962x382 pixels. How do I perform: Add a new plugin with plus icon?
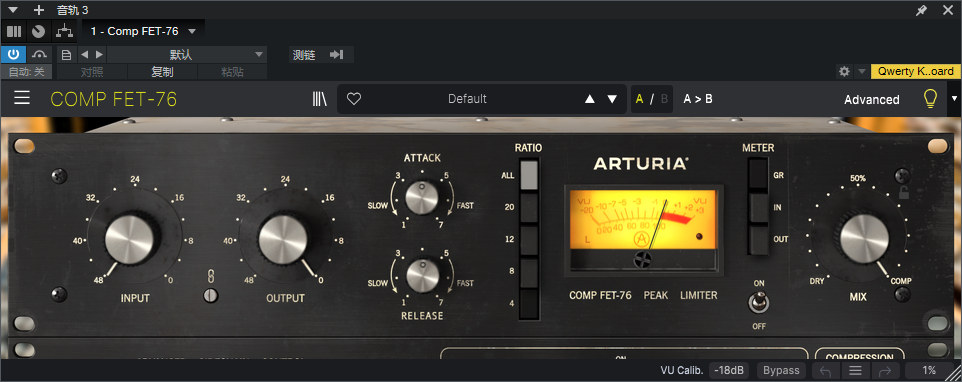click(39, 10)
